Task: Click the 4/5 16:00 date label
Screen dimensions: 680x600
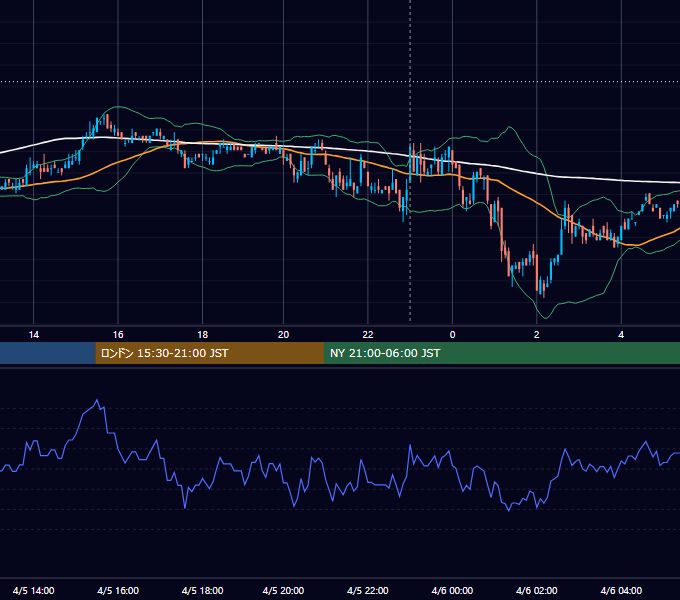Action: click(x=118, y=590)
